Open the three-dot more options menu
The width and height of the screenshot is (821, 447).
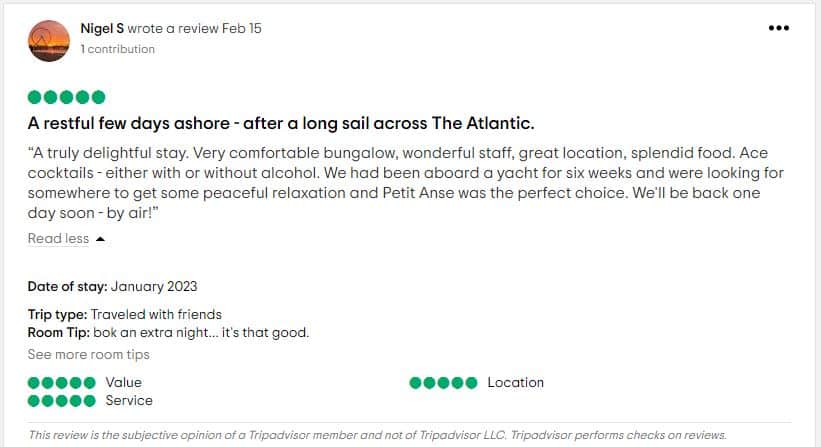pos(779,28)
